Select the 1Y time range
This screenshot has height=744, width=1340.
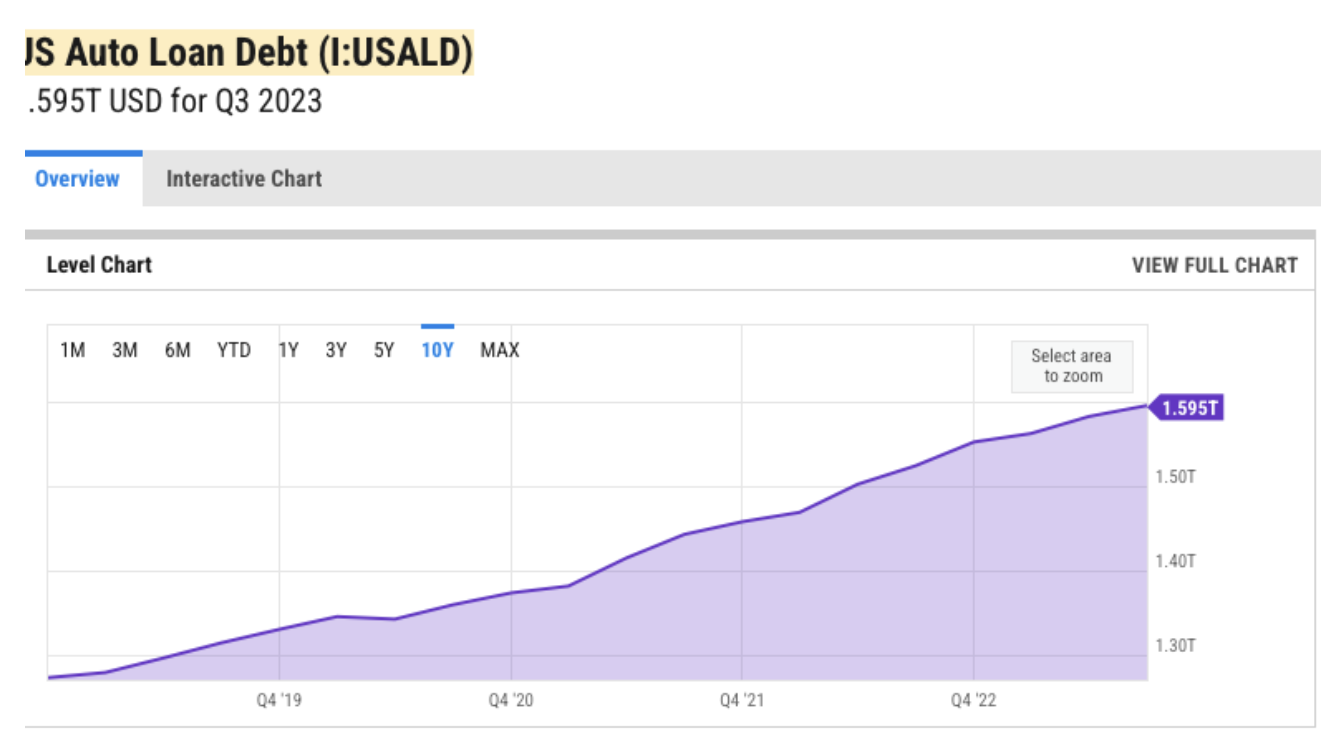(289, 350)
